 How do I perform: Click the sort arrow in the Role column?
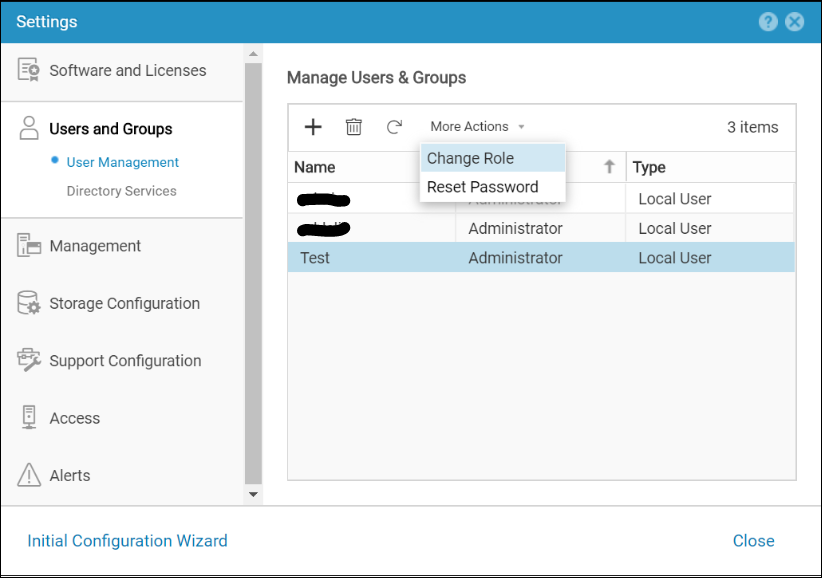click(x=609, y=167)
